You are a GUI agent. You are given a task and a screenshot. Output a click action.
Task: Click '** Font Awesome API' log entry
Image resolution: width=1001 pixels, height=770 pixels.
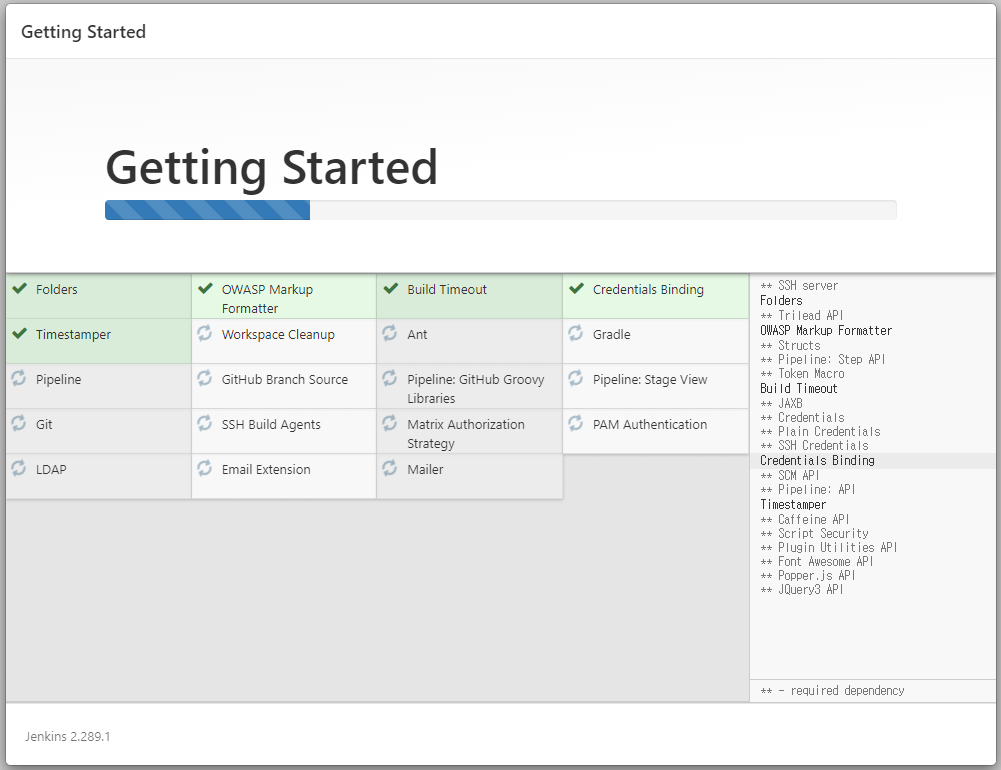(x=817, y=561)
